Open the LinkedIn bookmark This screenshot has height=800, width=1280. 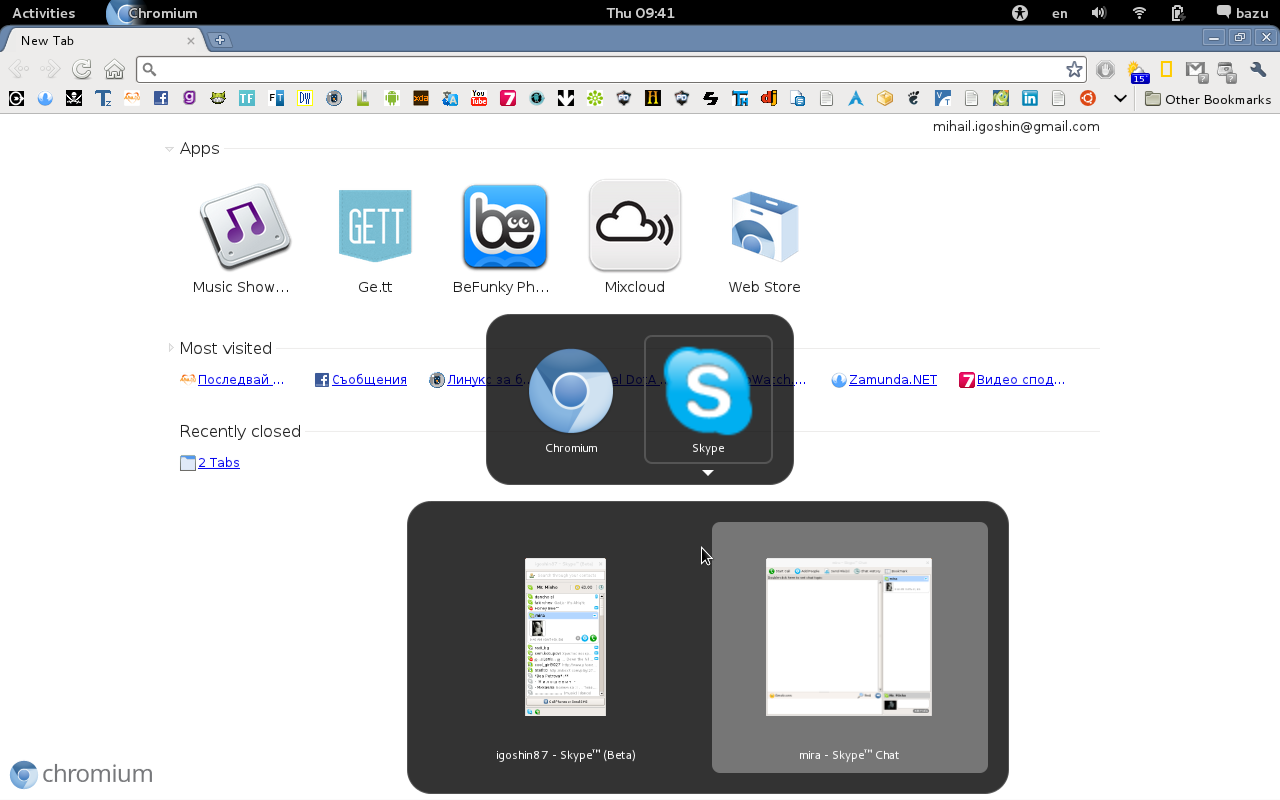(x=1030, y=98)
